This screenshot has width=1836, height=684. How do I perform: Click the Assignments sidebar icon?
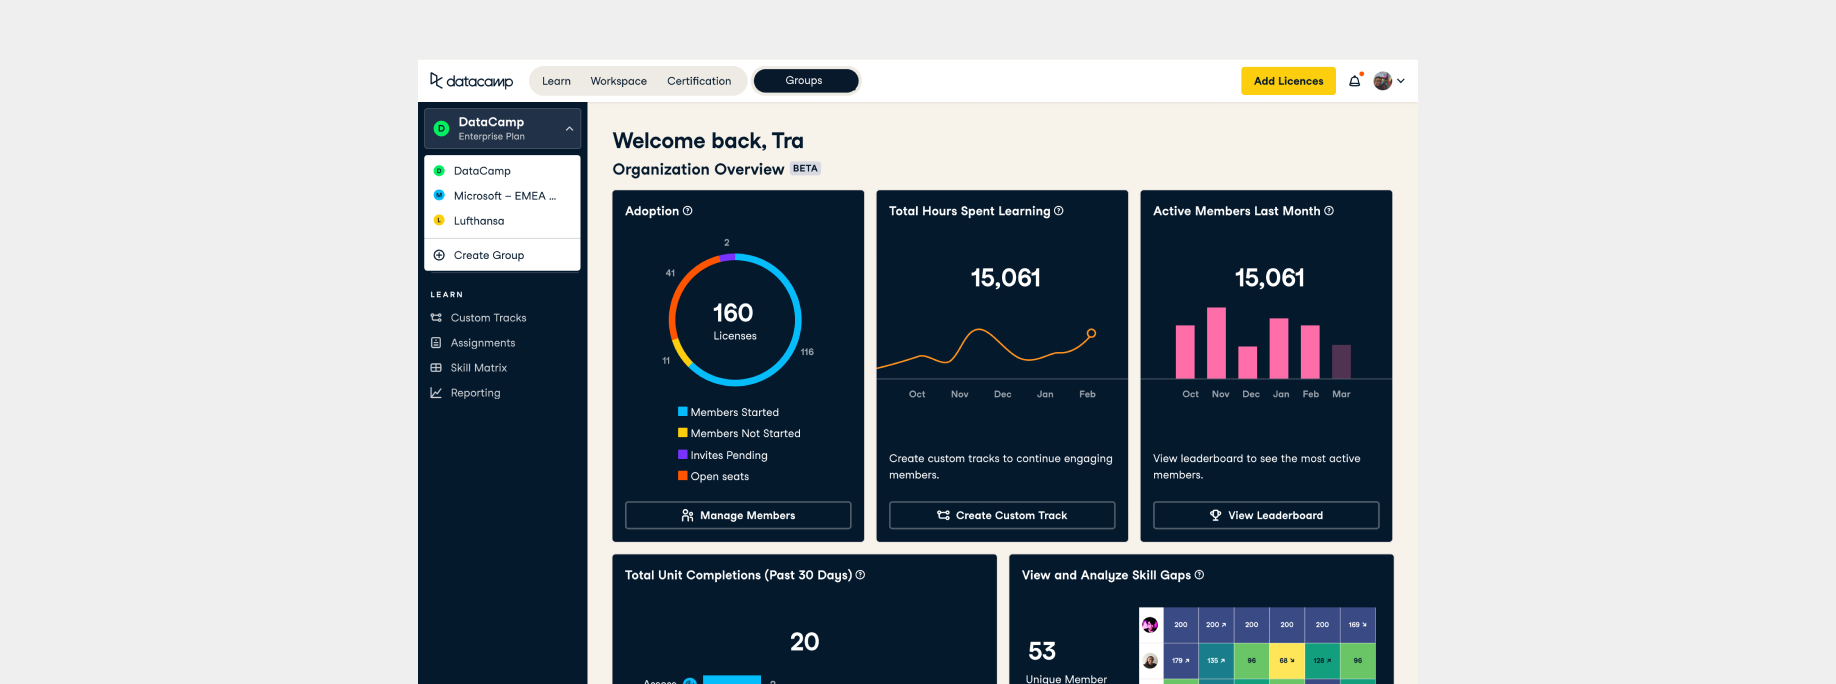click(436, 343)
